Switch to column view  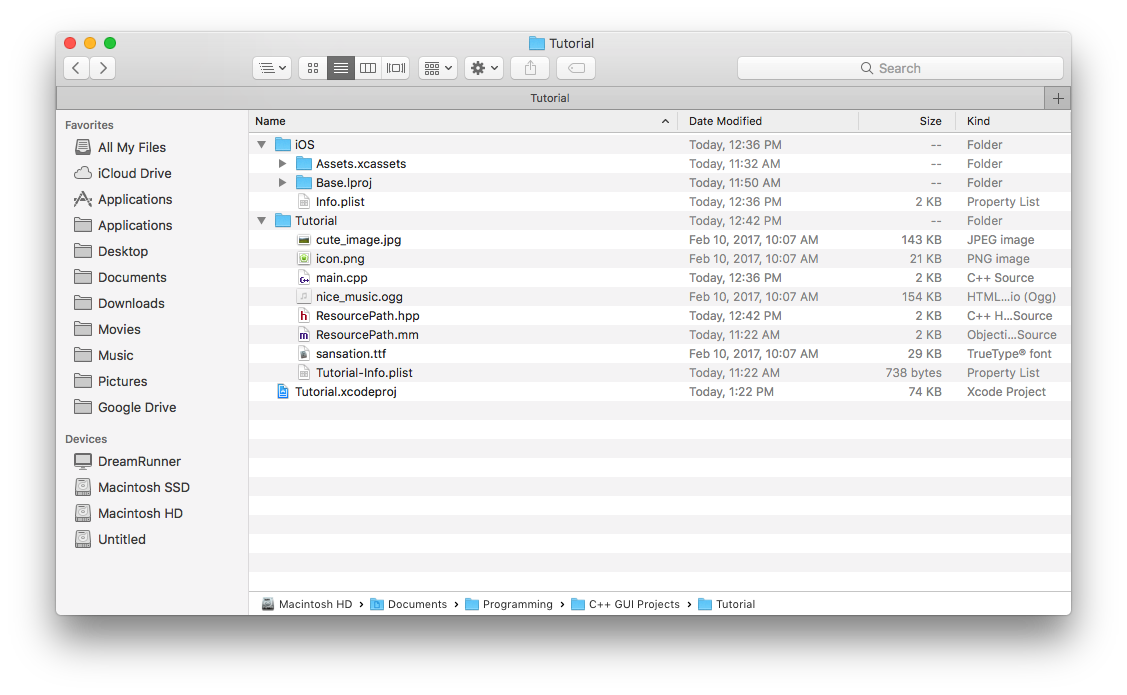(x=368, y=67)
